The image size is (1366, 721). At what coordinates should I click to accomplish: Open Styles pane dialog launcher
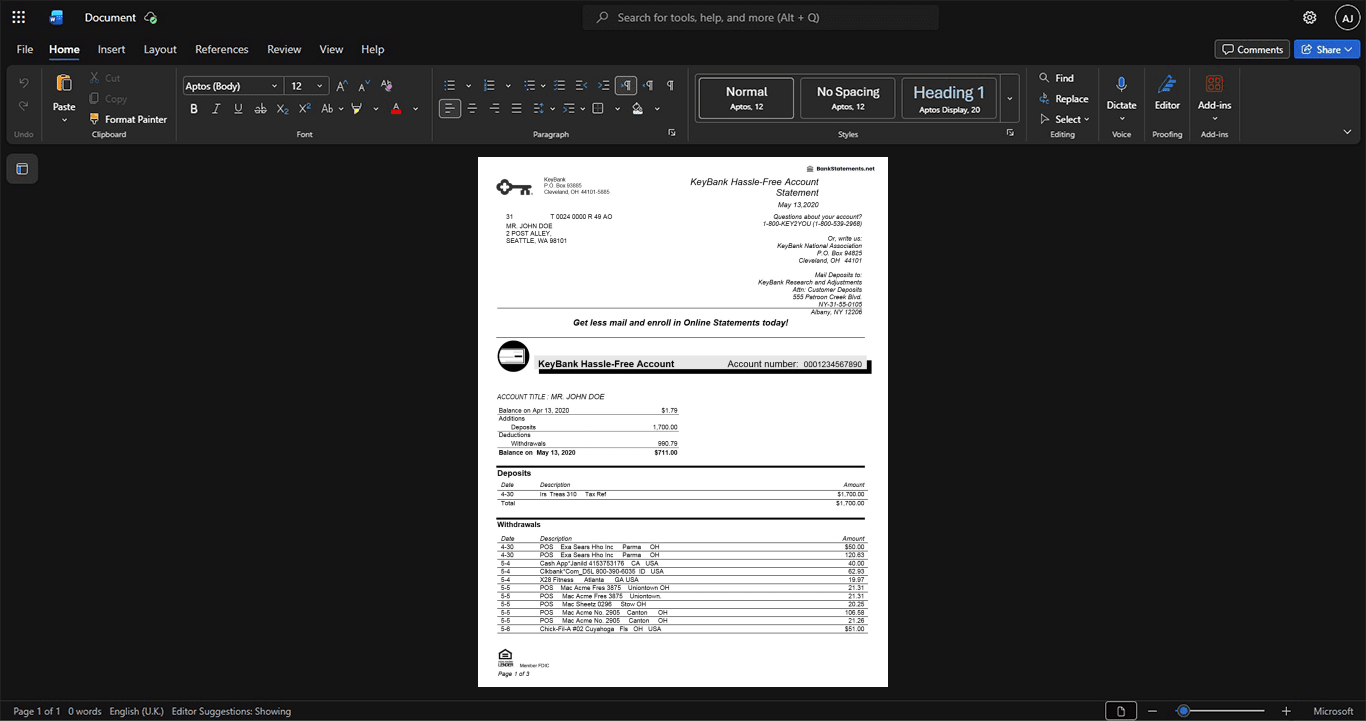tap(1010, 133)
